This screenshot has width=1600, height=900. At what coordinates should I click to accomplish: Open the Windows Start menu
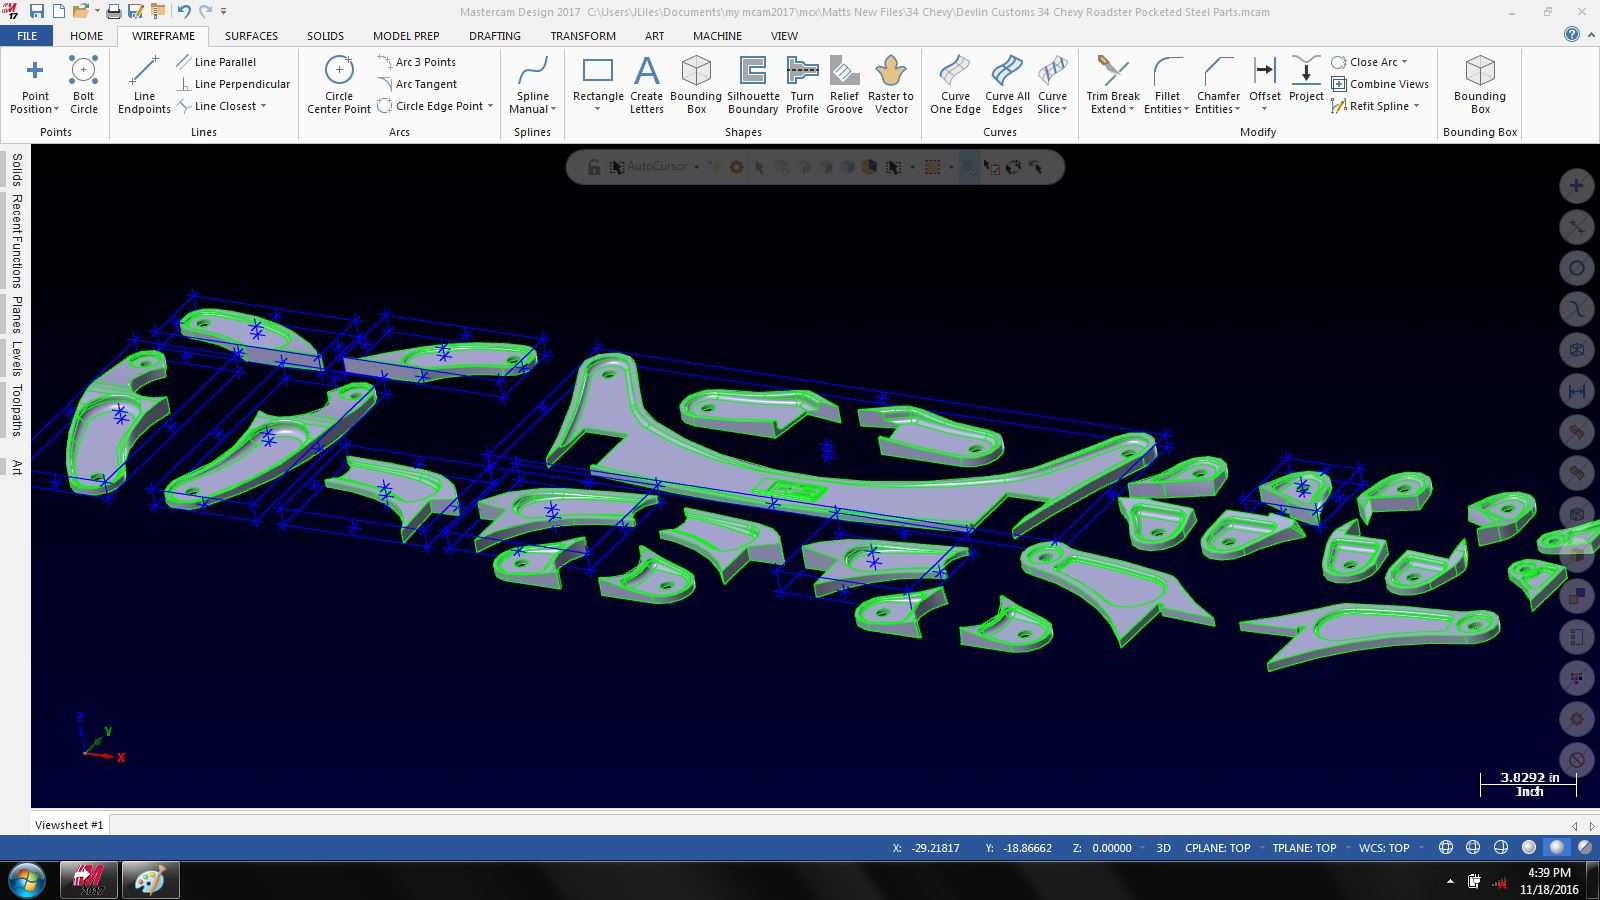click(27, 880)
